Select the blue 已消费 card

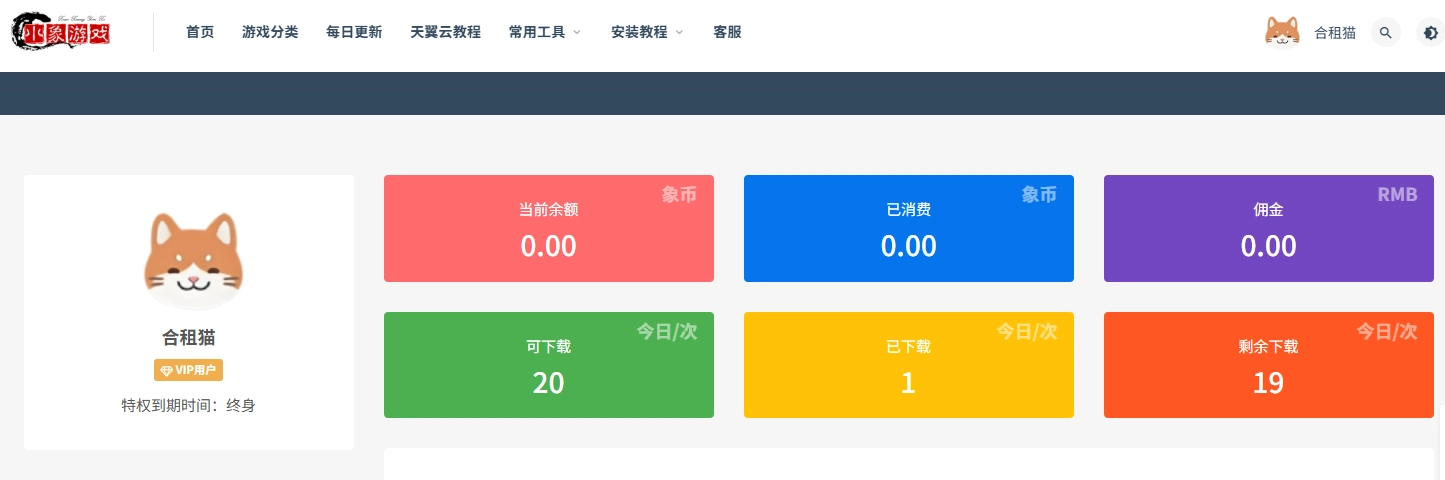coord(908,229)
